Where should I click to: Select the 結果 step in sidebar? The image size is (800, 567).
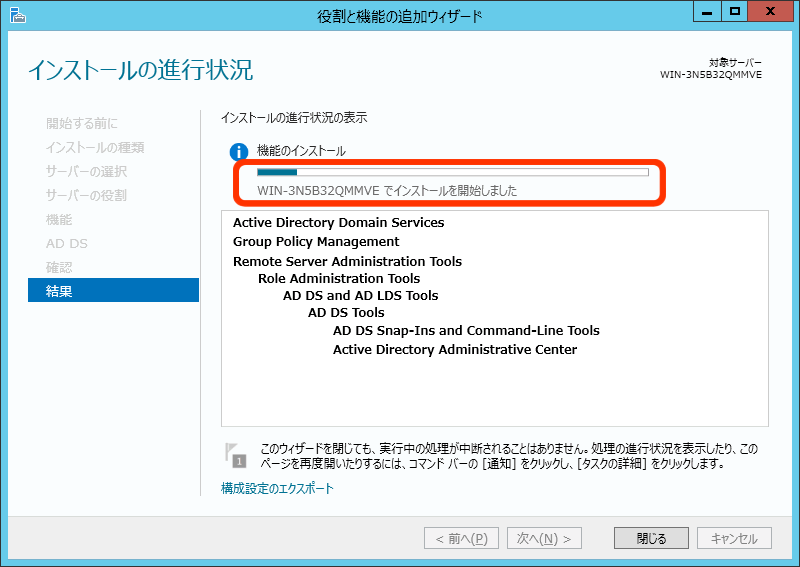pos(113,290)
